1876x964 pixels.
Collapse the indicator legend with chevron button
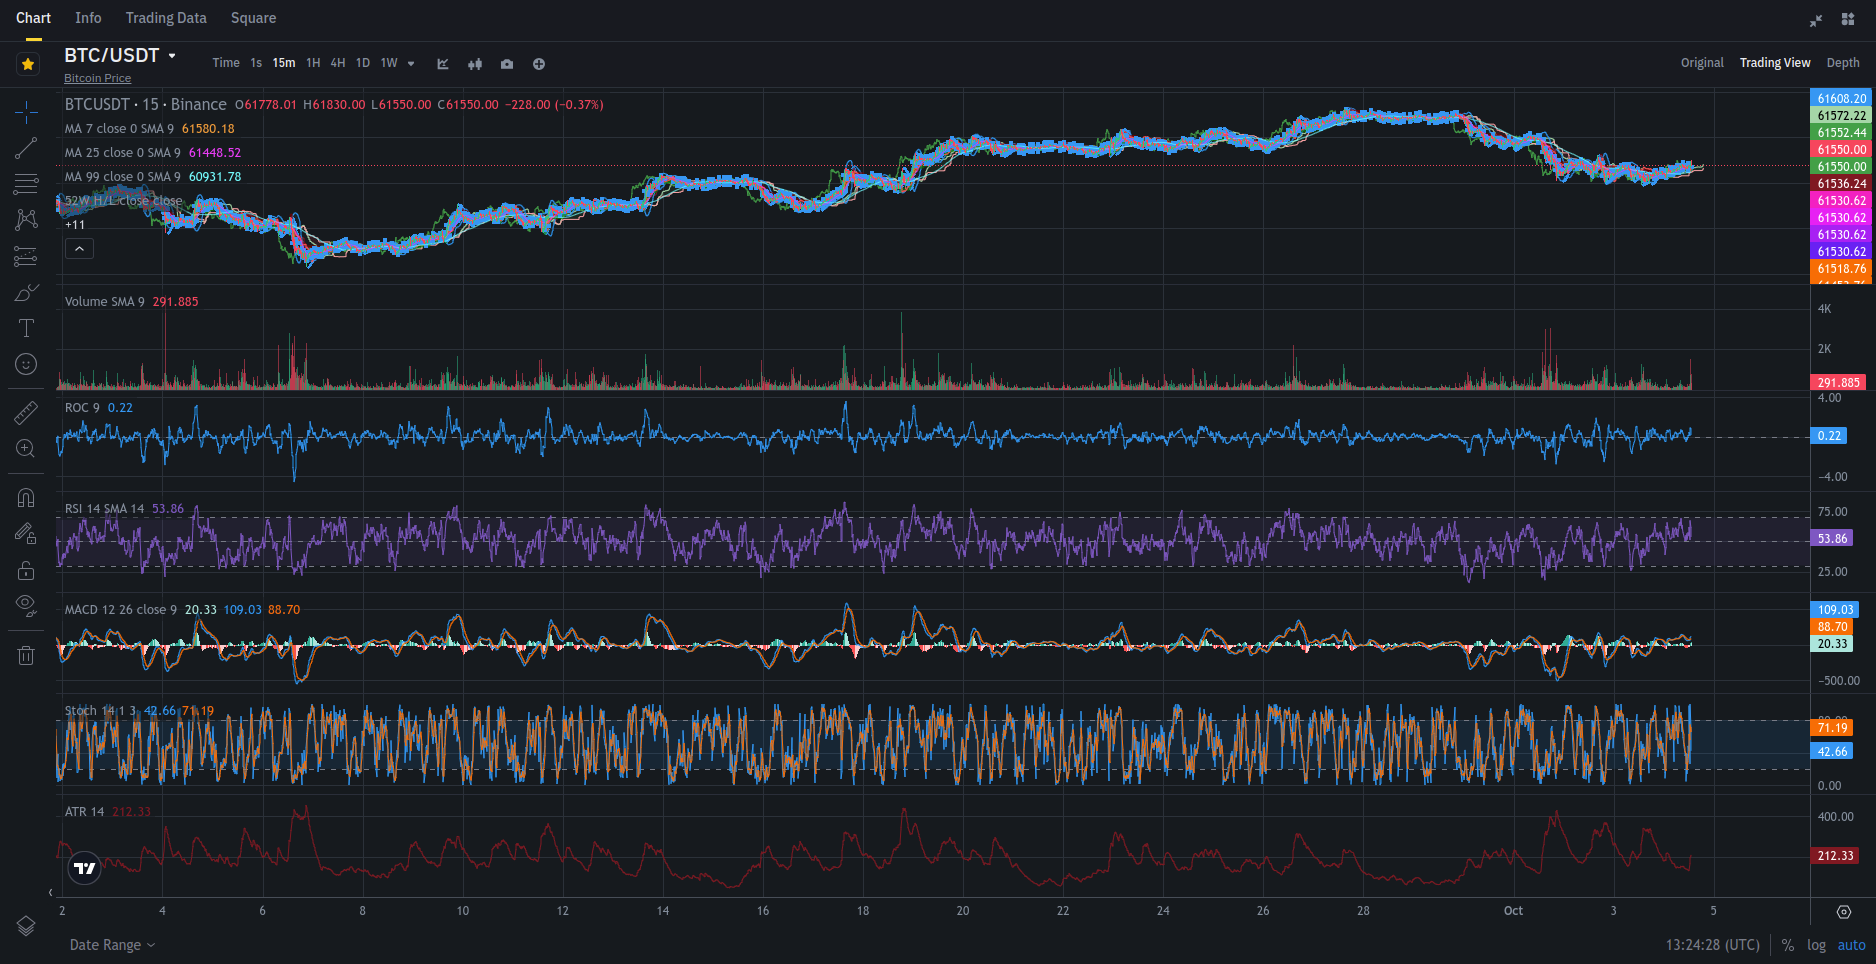click(x=79, y=249)
